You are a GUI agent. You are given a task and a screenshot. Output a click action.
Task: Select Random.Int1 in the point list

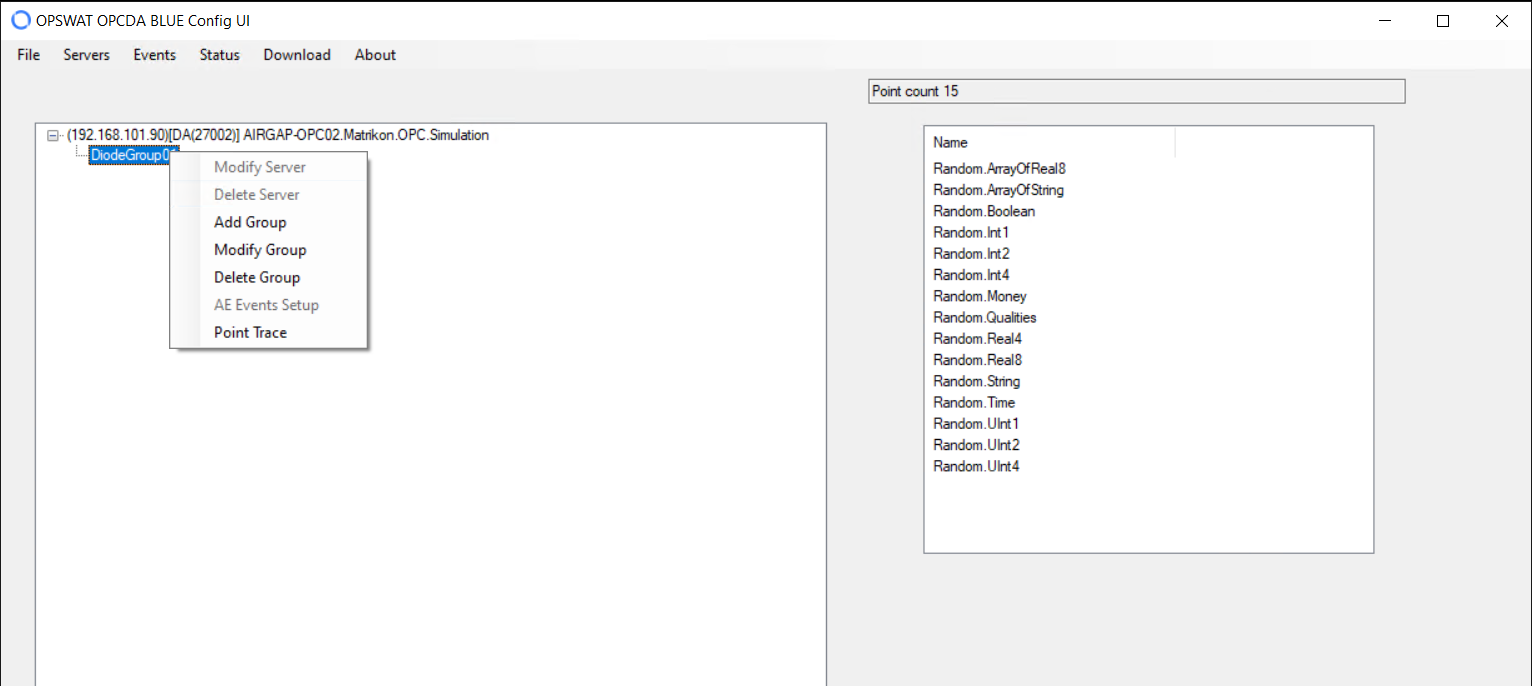tap(971, 232)
